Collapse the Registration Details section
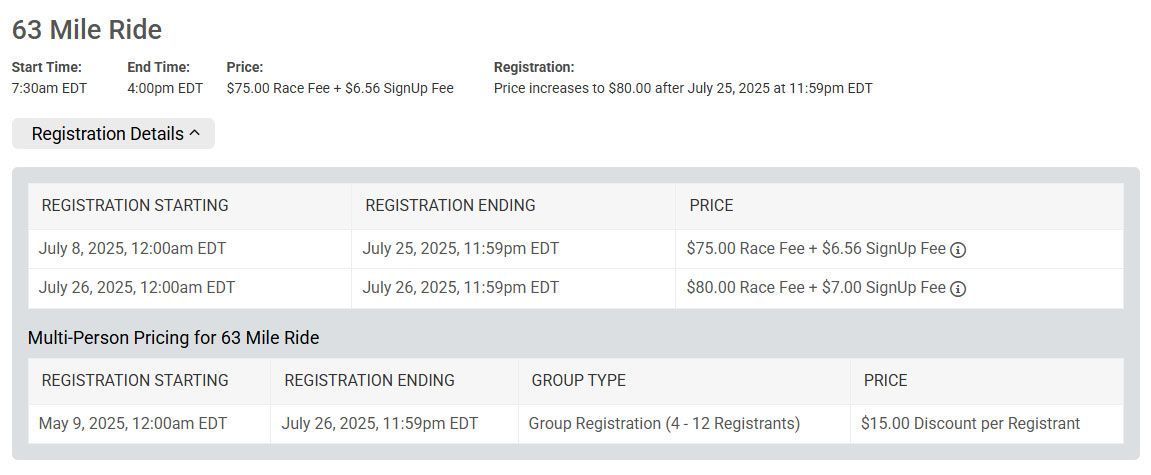 click(113, 134)
